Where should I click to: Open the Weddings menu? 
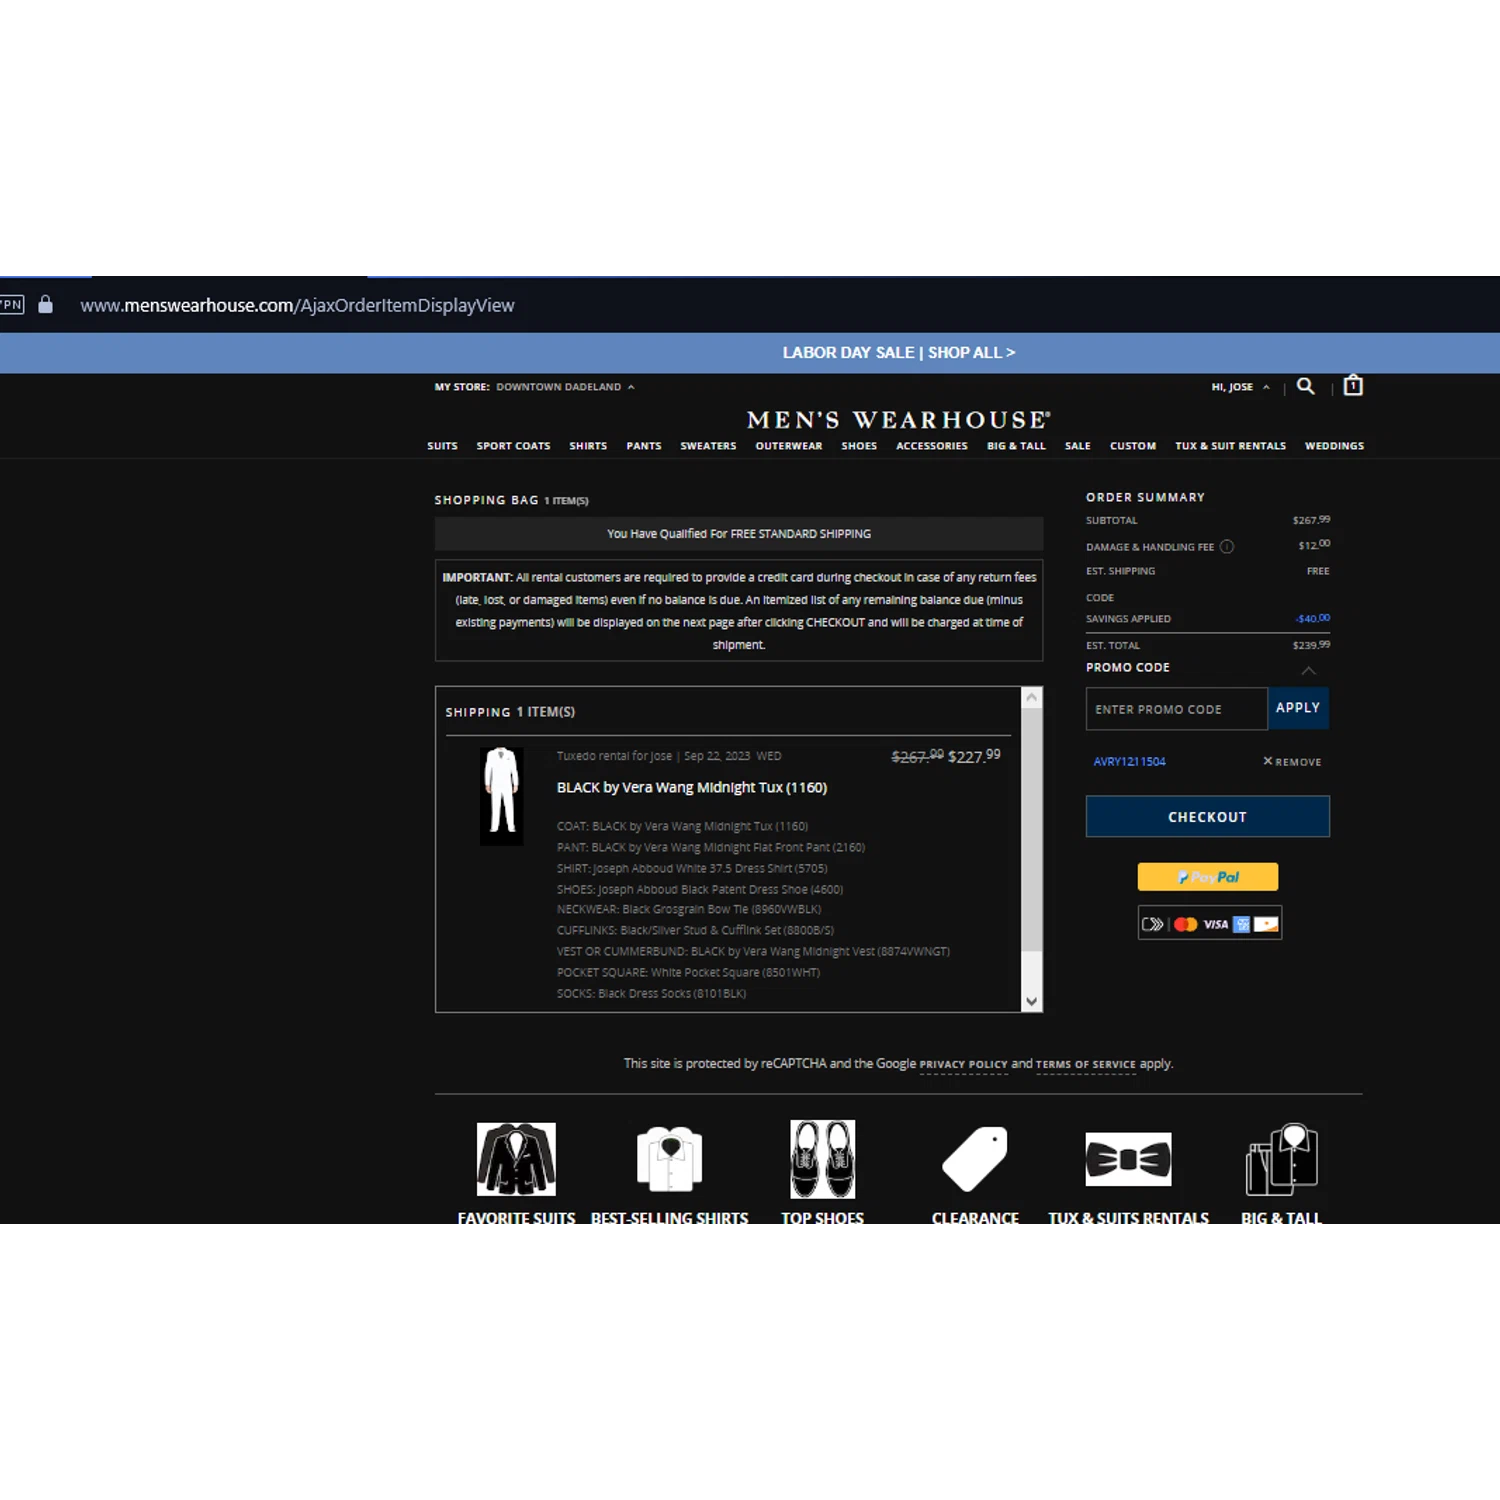[1334, 446]
